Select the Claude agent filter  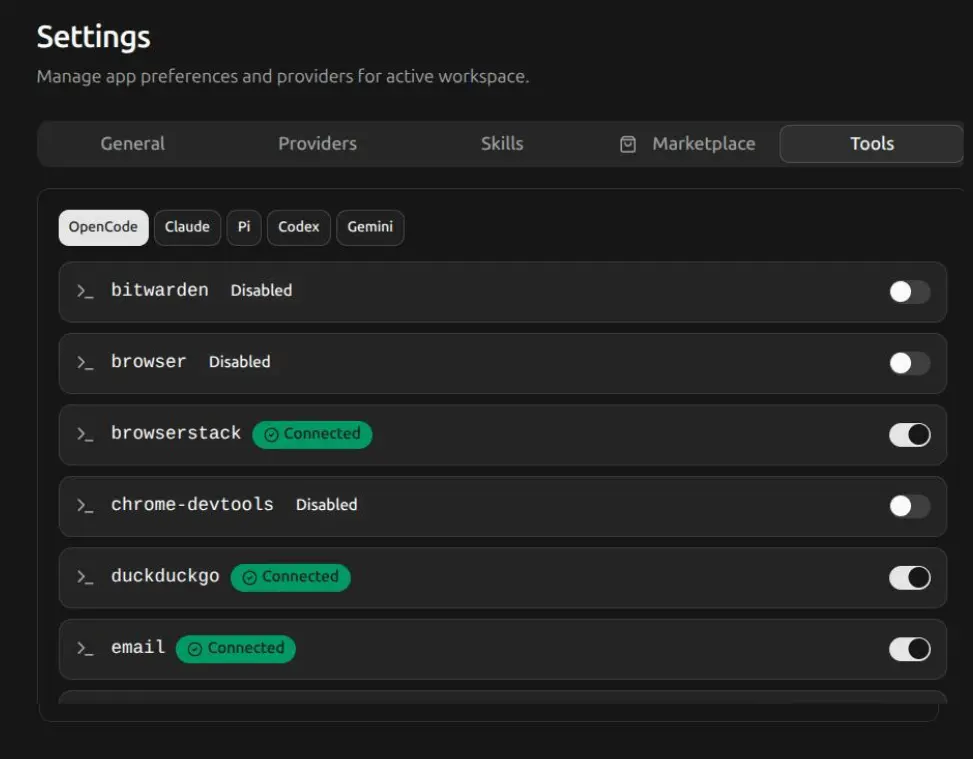[187, 228]
